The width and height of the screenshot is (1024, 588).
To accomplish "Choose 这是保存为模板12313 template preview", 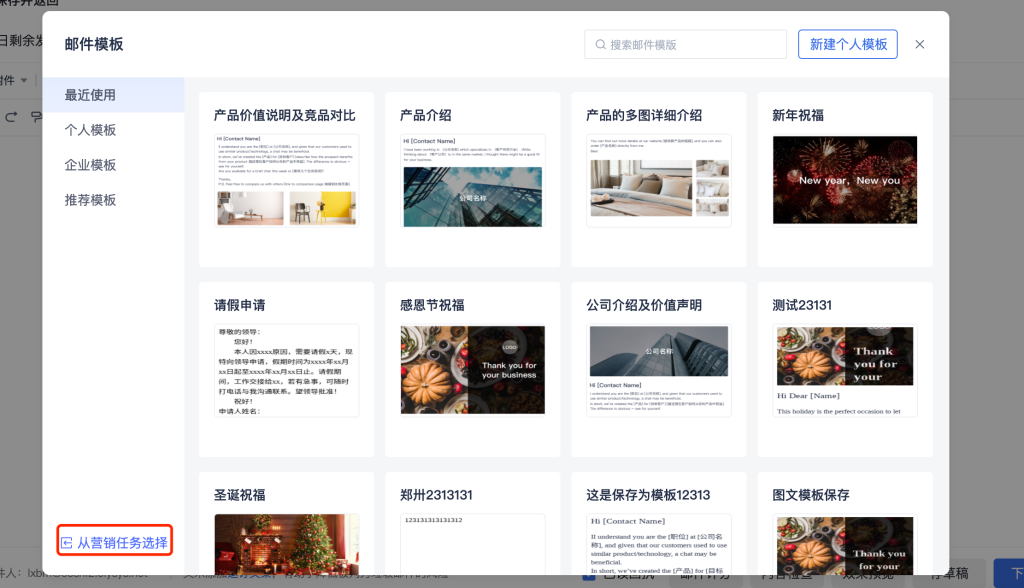I will click(659, 544).
